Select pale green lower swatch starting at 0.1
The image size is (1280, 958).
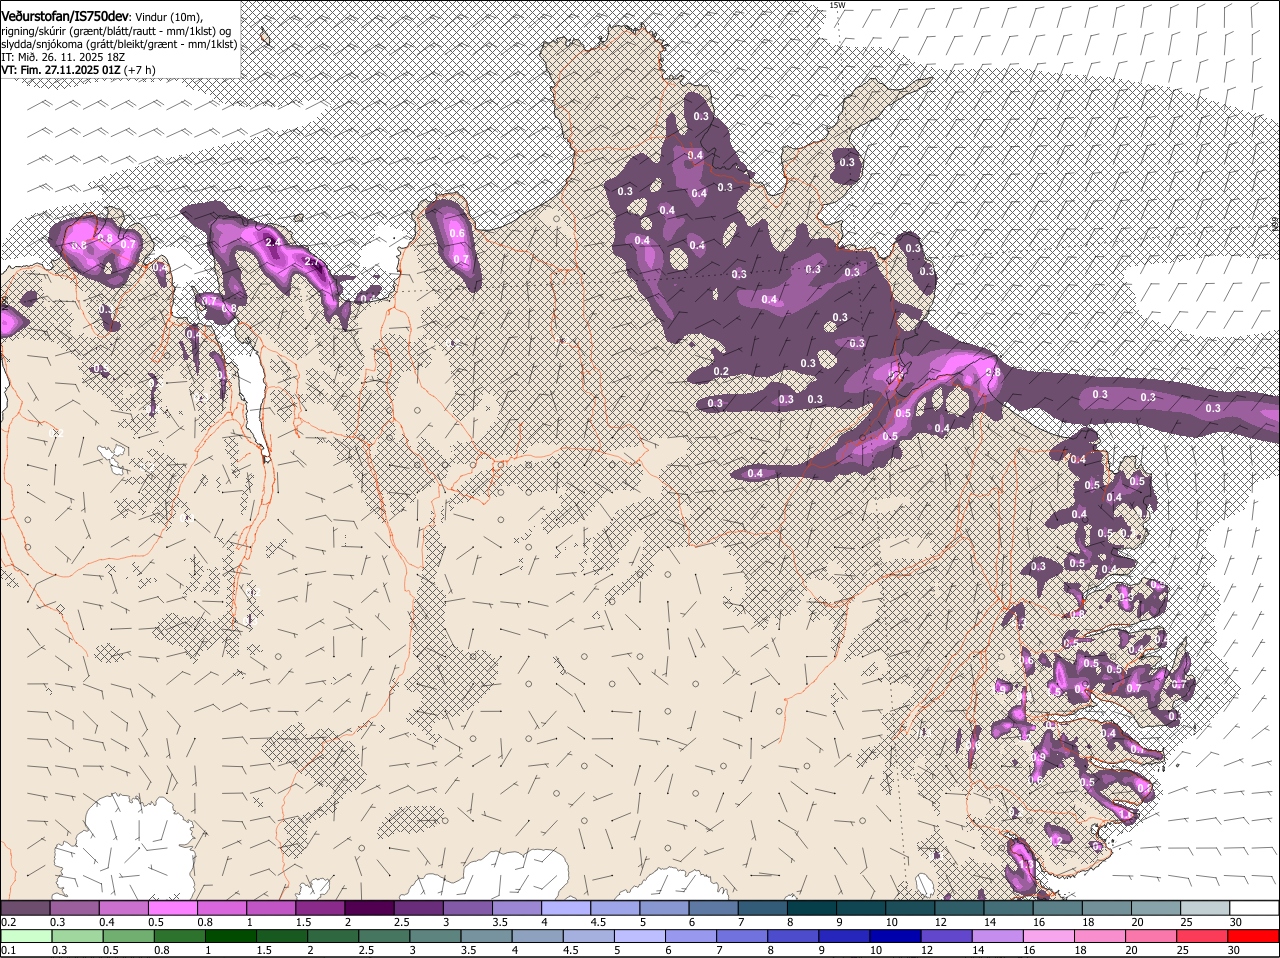(26, 936)
